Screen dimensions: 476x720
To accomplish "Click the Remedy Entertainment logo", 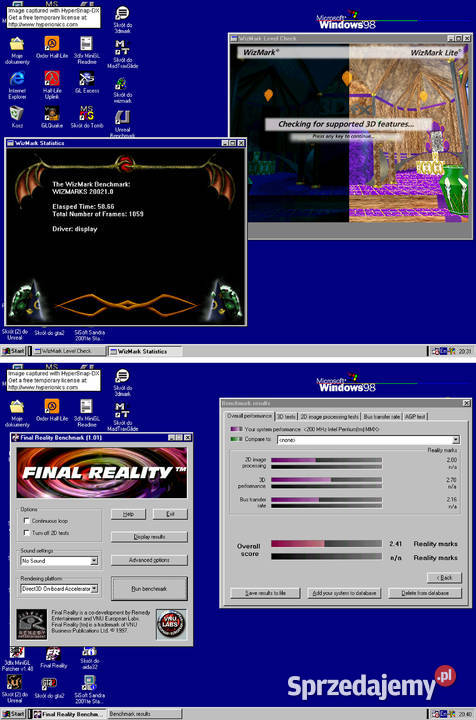I will pos(32,624).
